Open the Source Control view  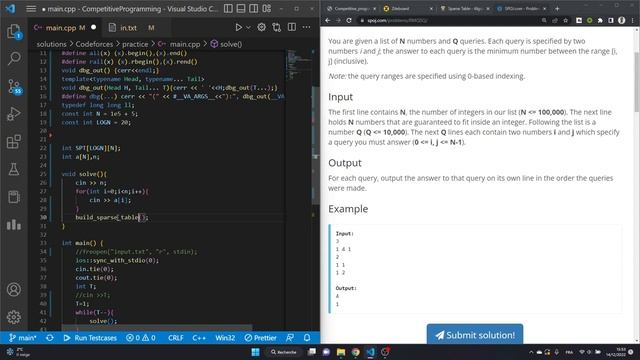[14, 87]
